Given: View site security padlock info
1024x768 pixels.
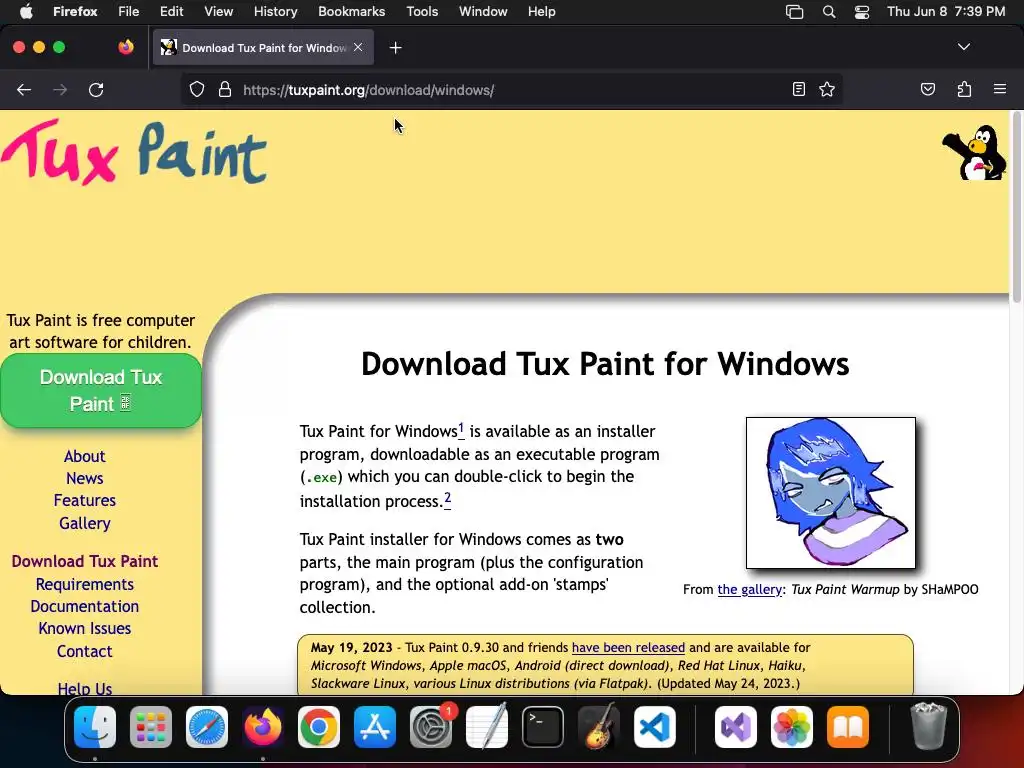Looking at the screenshot, I should pyautogui.click(x=225, y=89).
